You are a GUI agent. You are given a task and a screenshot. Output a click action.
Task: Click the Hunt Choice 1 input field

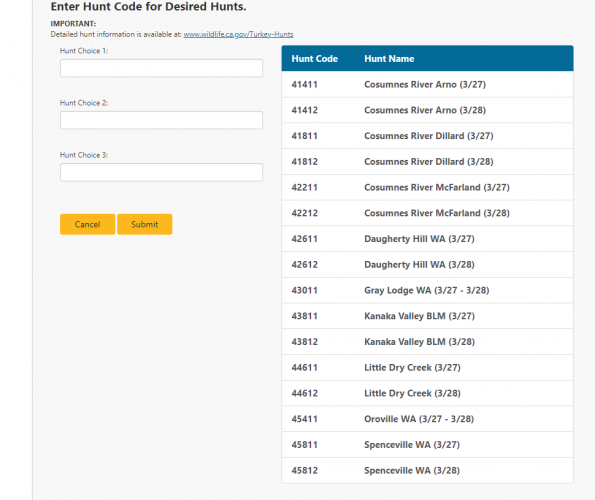coord(161,68)
